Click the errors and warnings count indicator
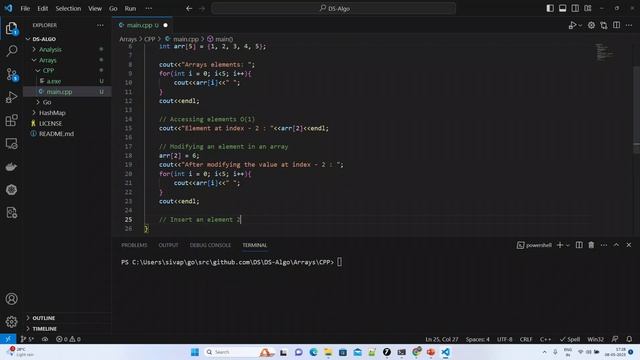640x360 pixels. pos(68,339)
